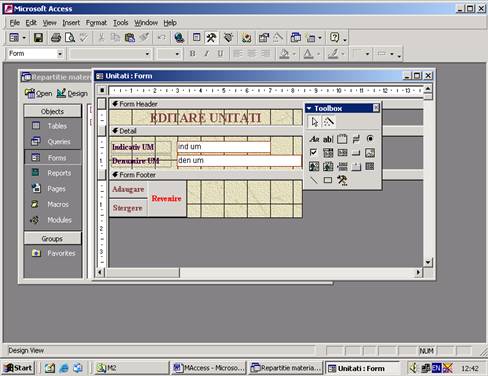Pick the Subform/Subreport tool in Toolbox
488x376 pixels.
[370, 166]
